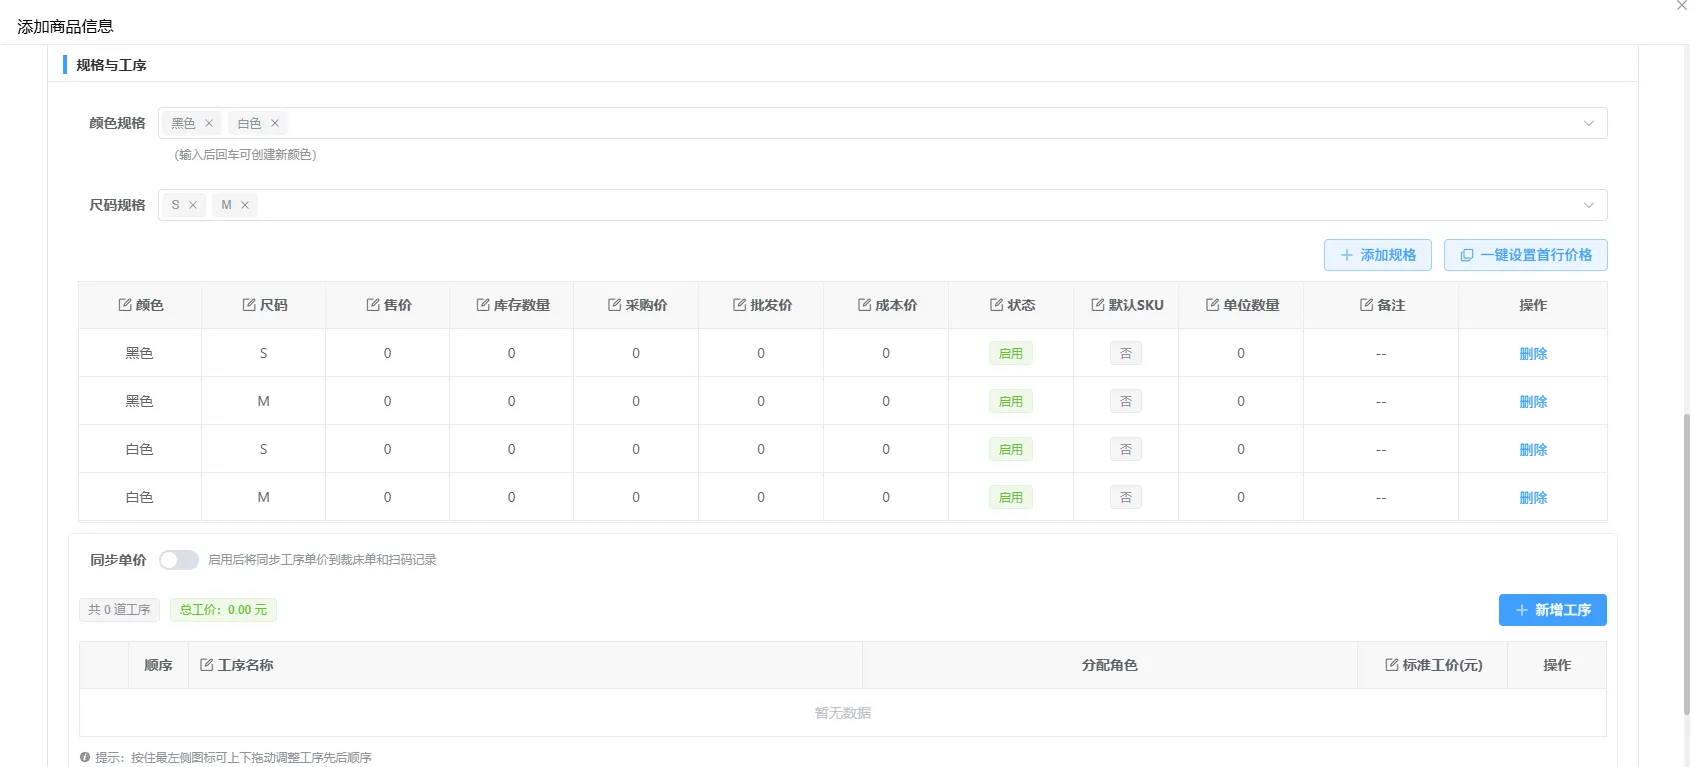Click the 新增工序 button
The width and height of the screenshot is (1695, 767).
pos(1552,610)
